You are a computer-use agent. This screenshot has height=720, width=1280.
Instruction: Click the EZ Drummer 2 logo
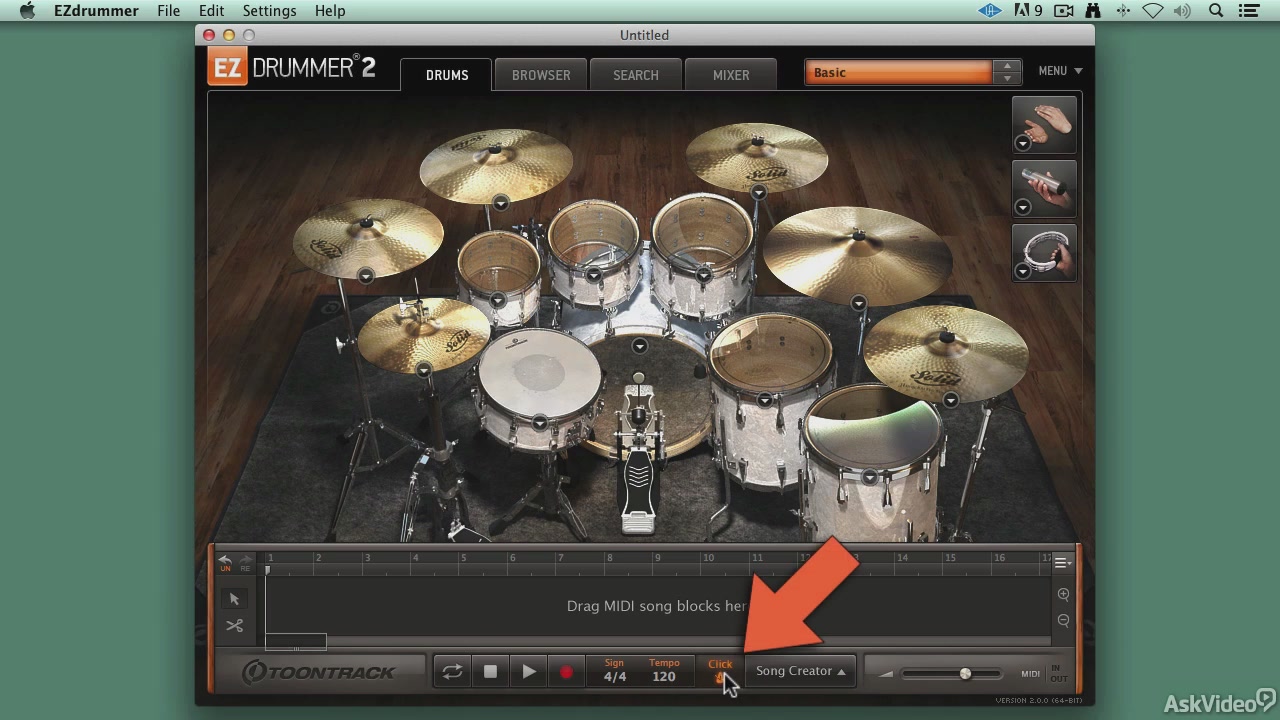pyautogui.click(x=292, y=68)
